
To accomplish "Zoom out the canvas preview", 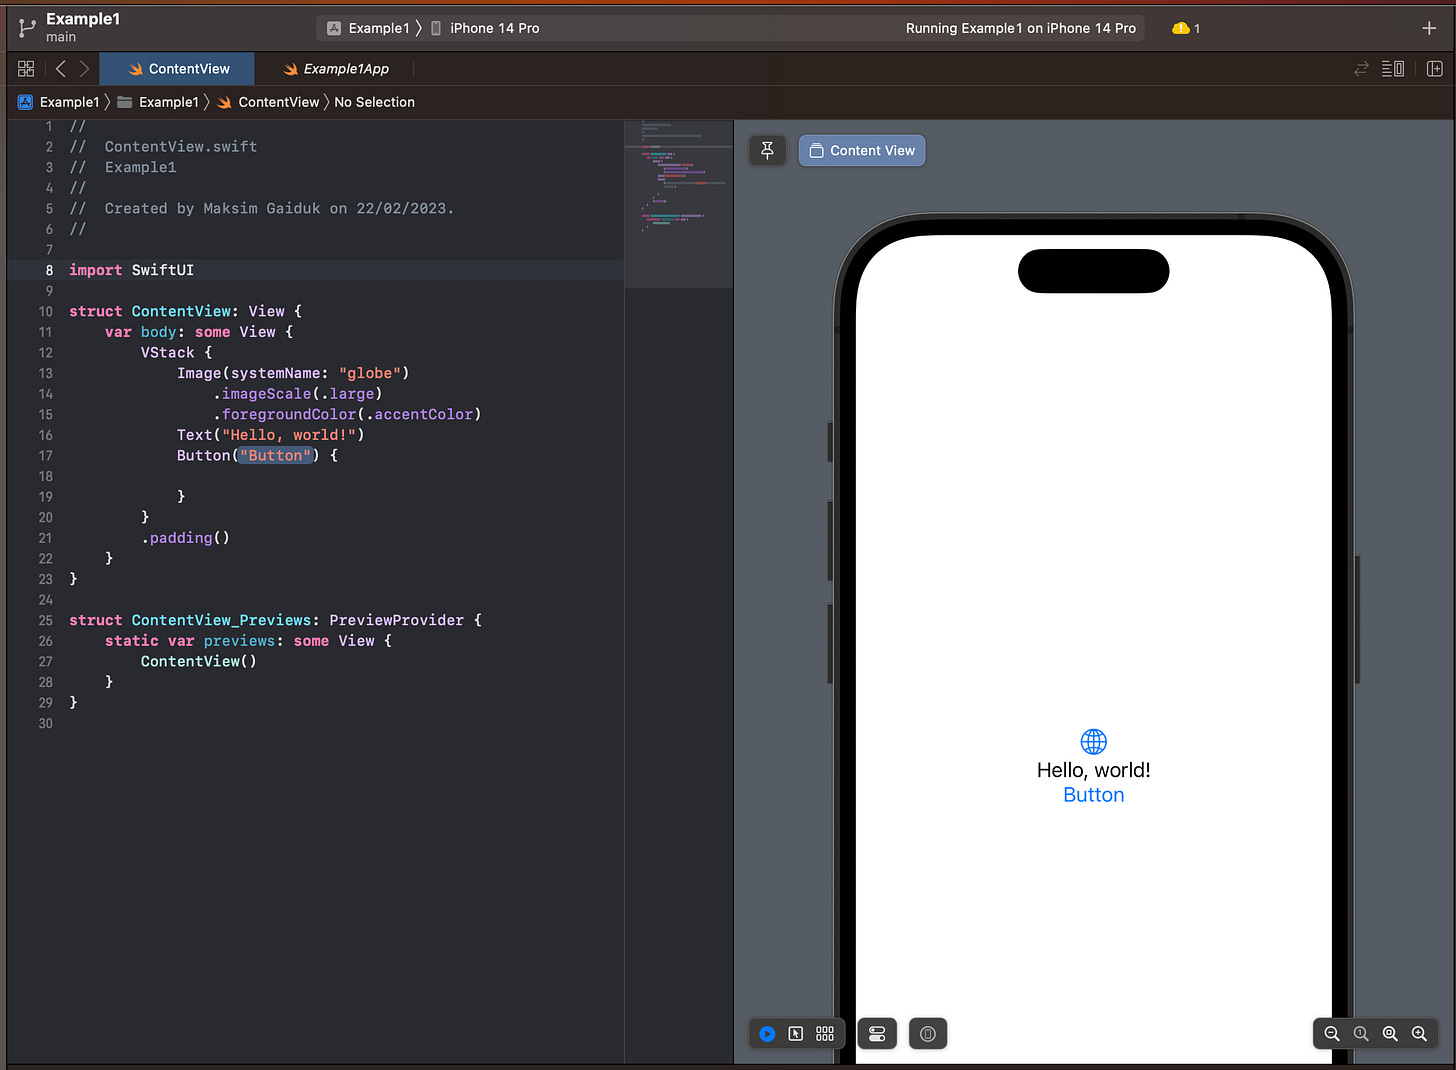I will (x=1332, y=1034).
